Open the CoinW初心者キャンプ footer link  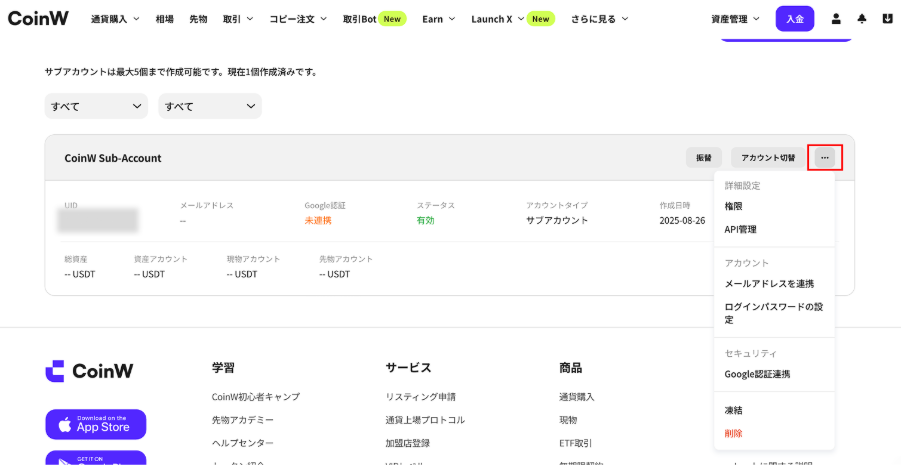tap(256, 397)
